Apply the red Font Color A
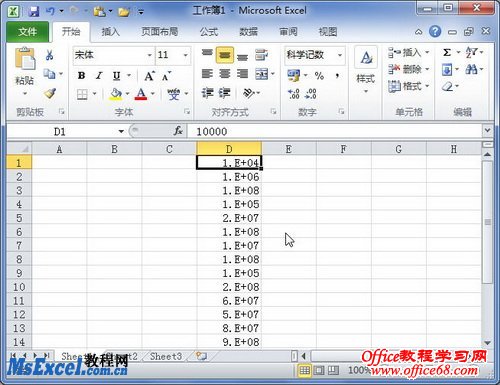The height and width of the screenshot is (385, 500). pyautogui.click(x=141, y=94)
